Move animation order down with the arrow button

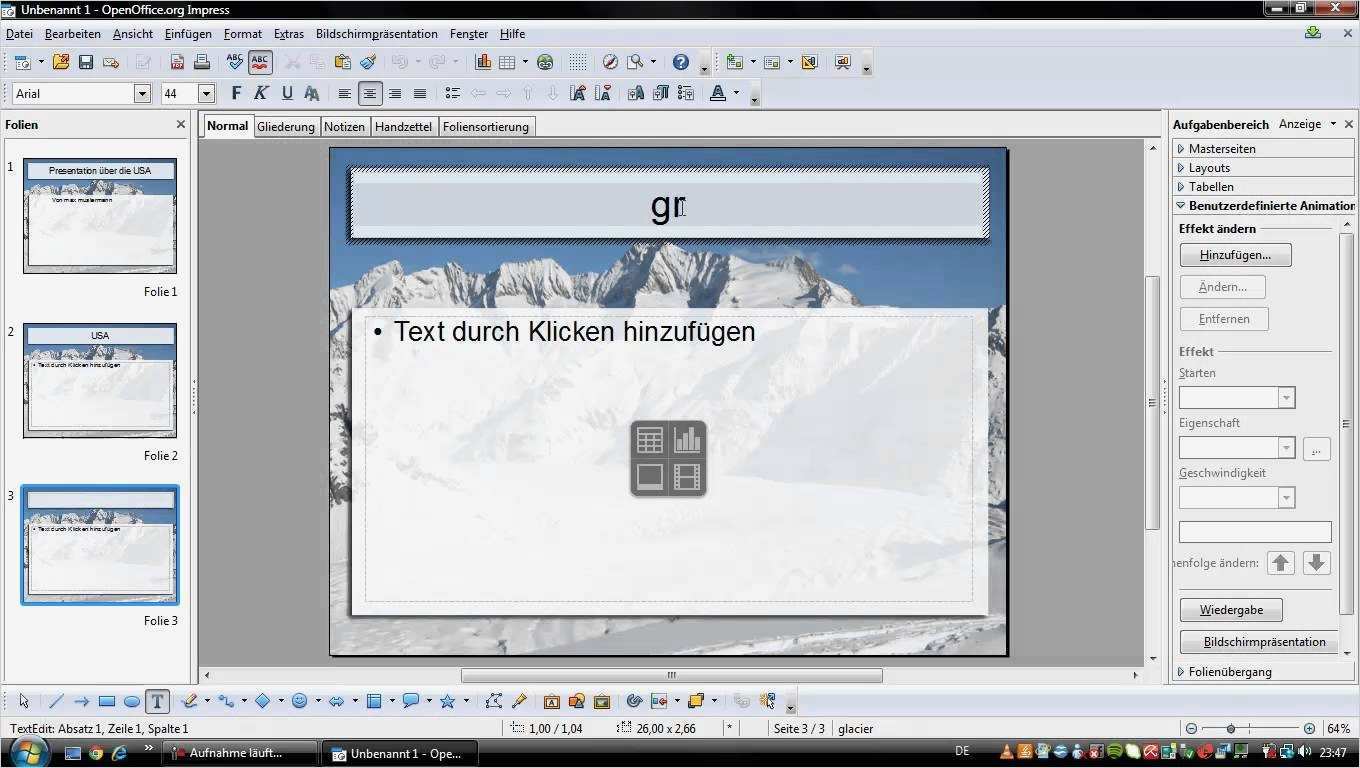[1317, 563]
